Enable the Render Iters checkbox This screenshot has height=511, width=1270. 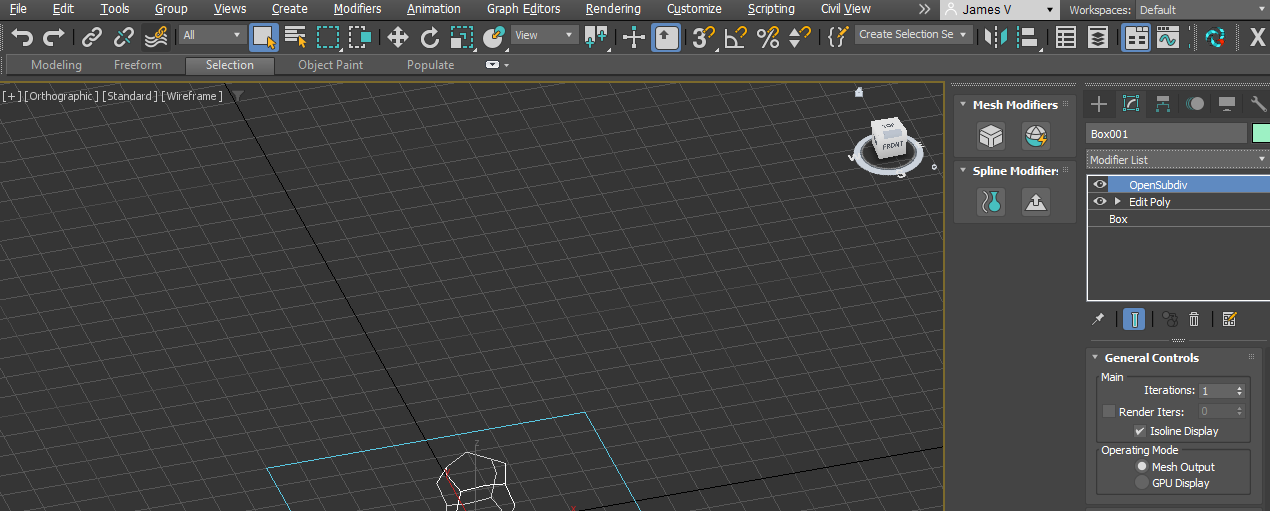point(1109,412)
